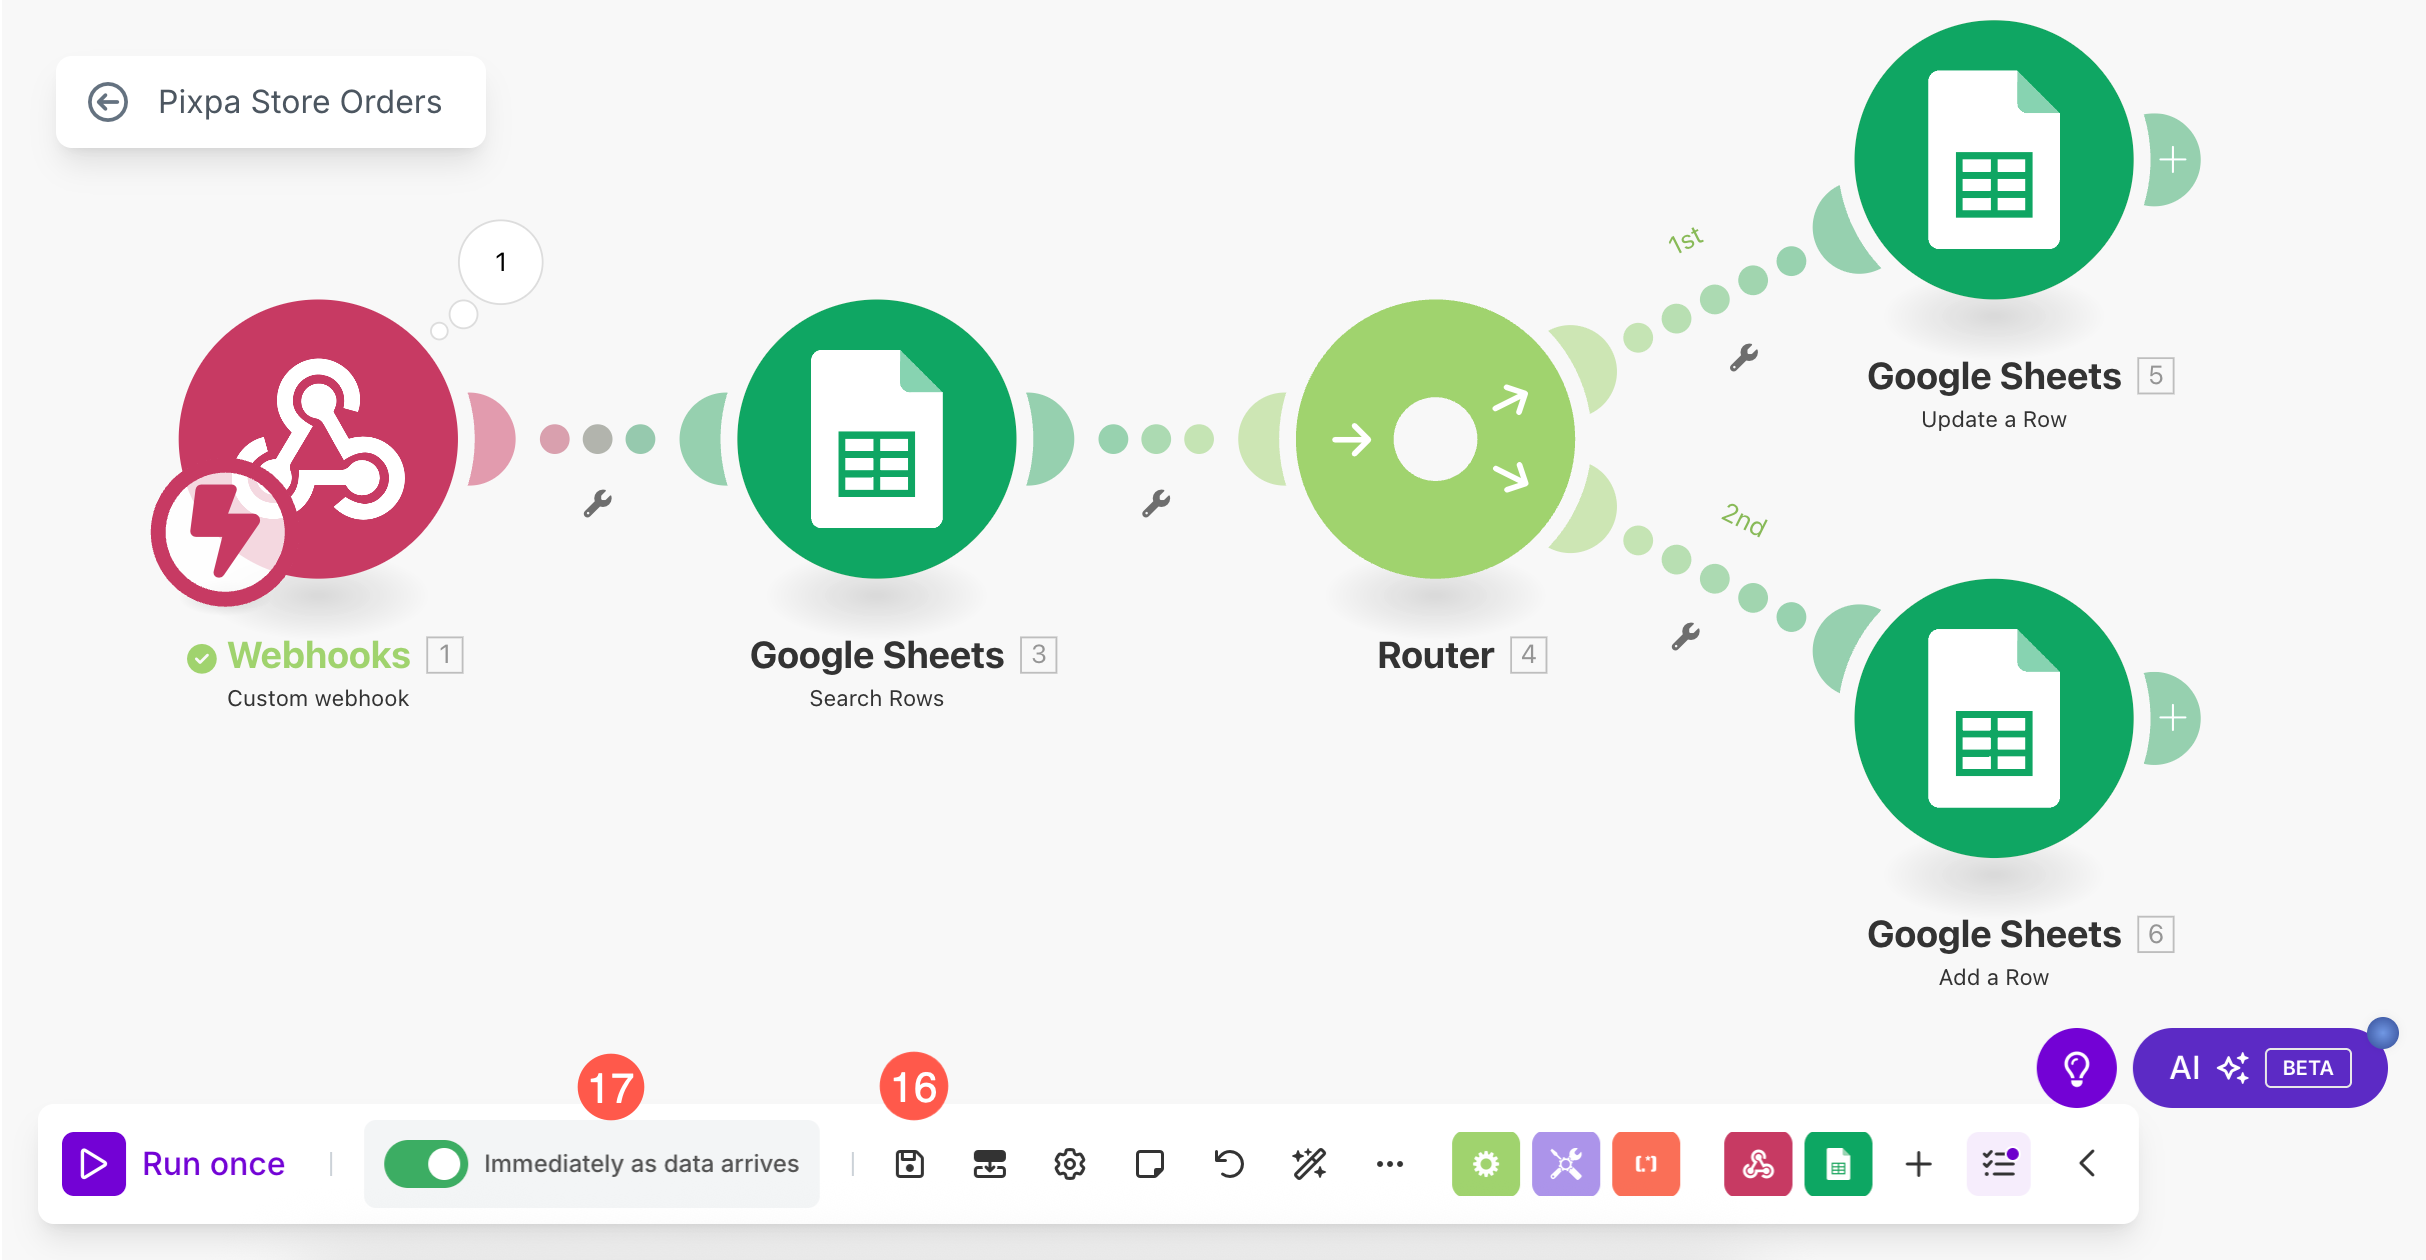Image resolution: width=2426 pixels, height=1260 pixels.
Task: Open the lightbulb help button
Action: click(x=2077, y=1068)
